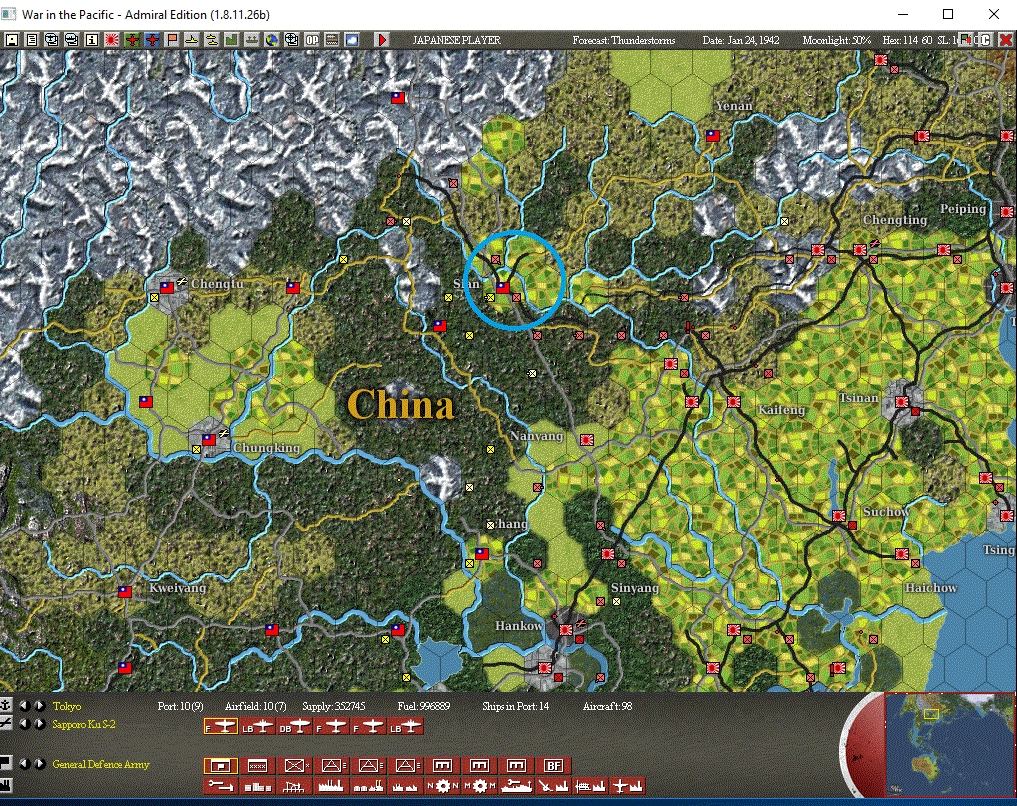Screen dimensions: 1017x806
Task: Select the 'DB' dive bomber air unit icon
Action: click(294, 727)
